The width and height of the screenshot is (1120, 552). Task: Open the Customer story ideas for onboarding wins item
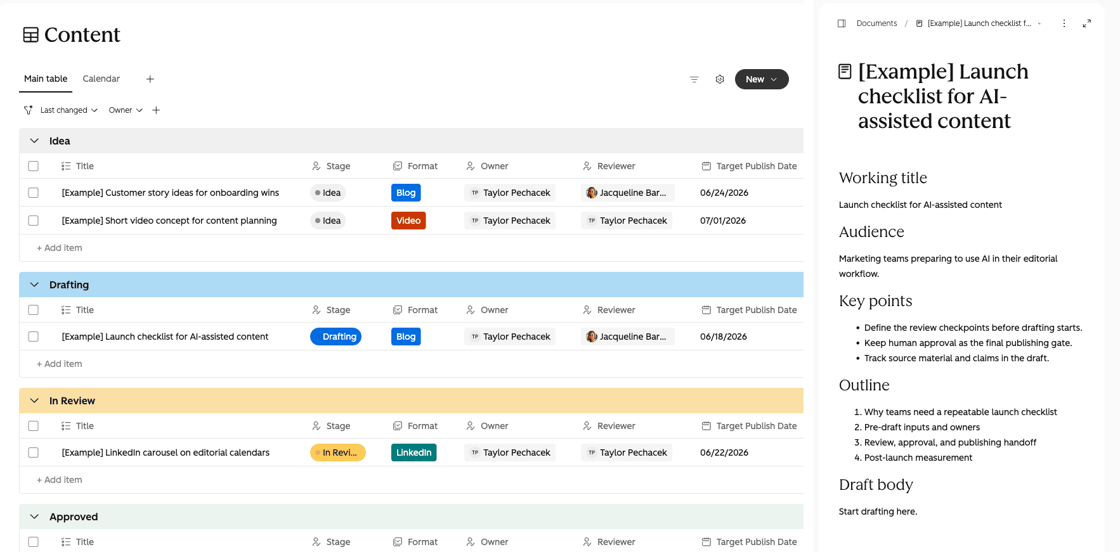[170, 193]
